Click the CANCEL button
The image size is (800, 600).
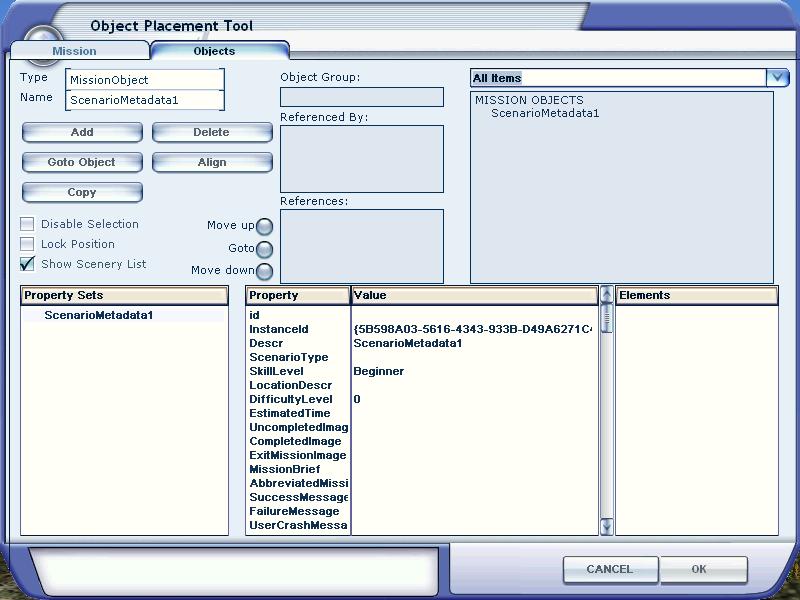click(x=610, y=569)
